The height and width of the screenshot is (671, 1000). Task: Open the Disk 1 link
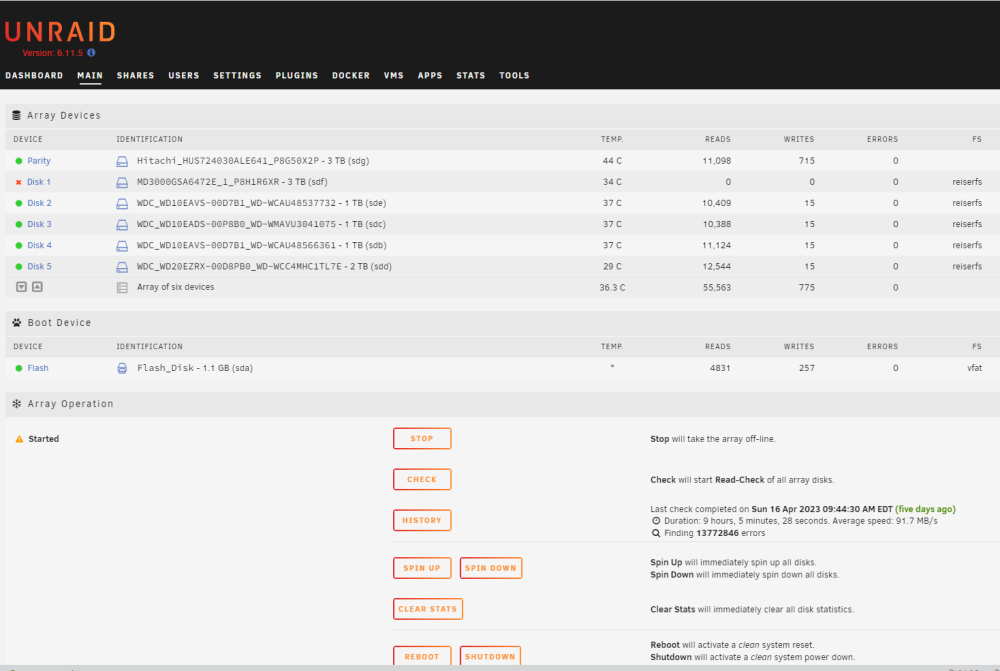(x=39, y=182)
